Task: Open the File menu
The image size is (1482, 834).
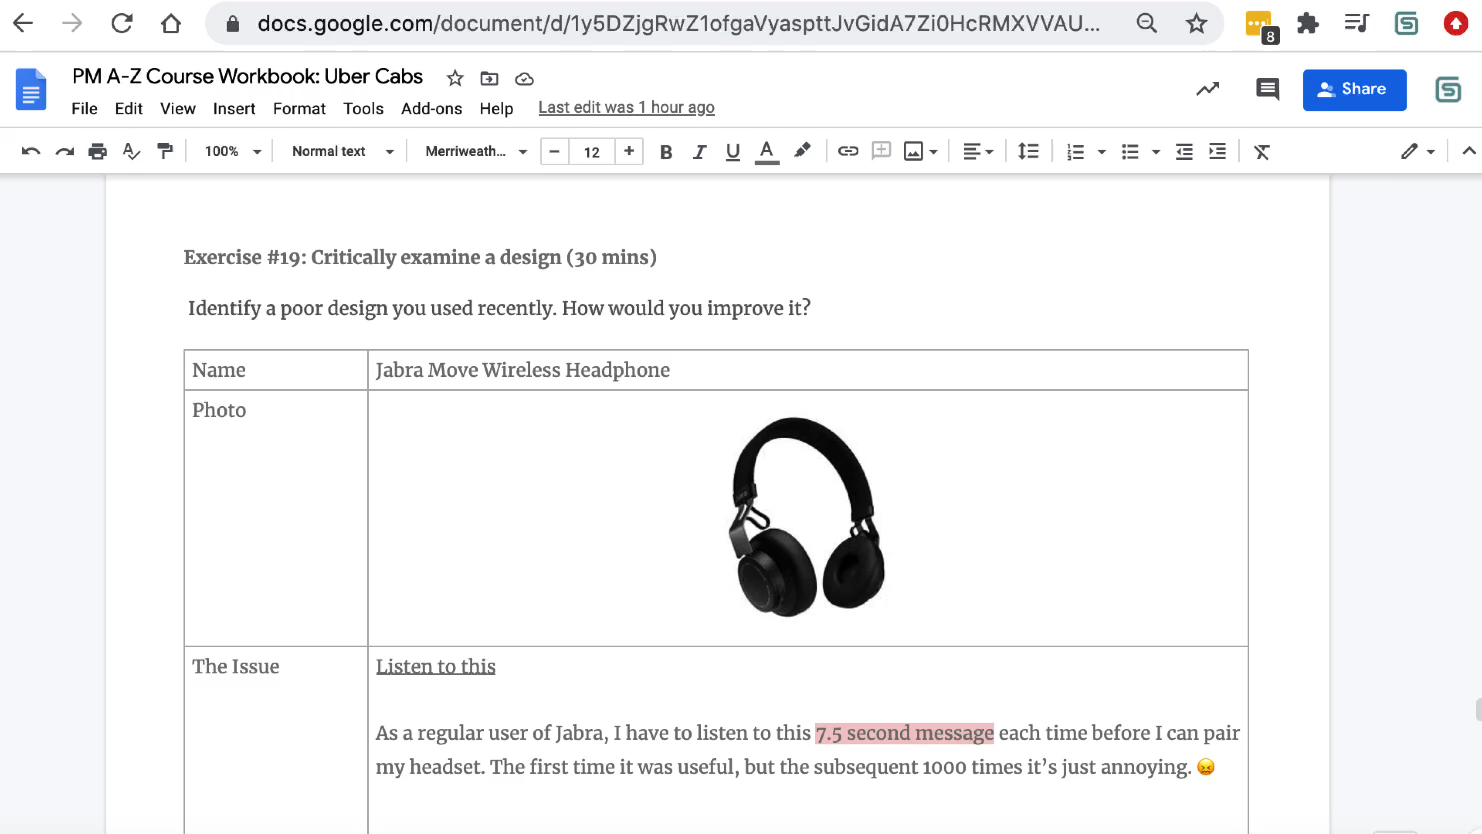Action: point(85,108)
